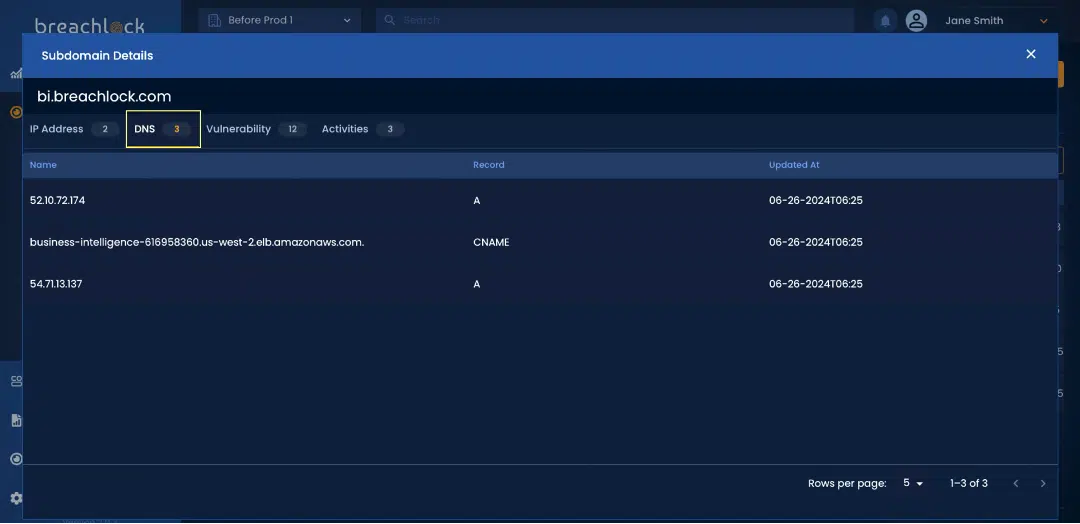
Task: Select the 54.71.13.137 record name
Action: pyautogui.click(x=56, y=284)
